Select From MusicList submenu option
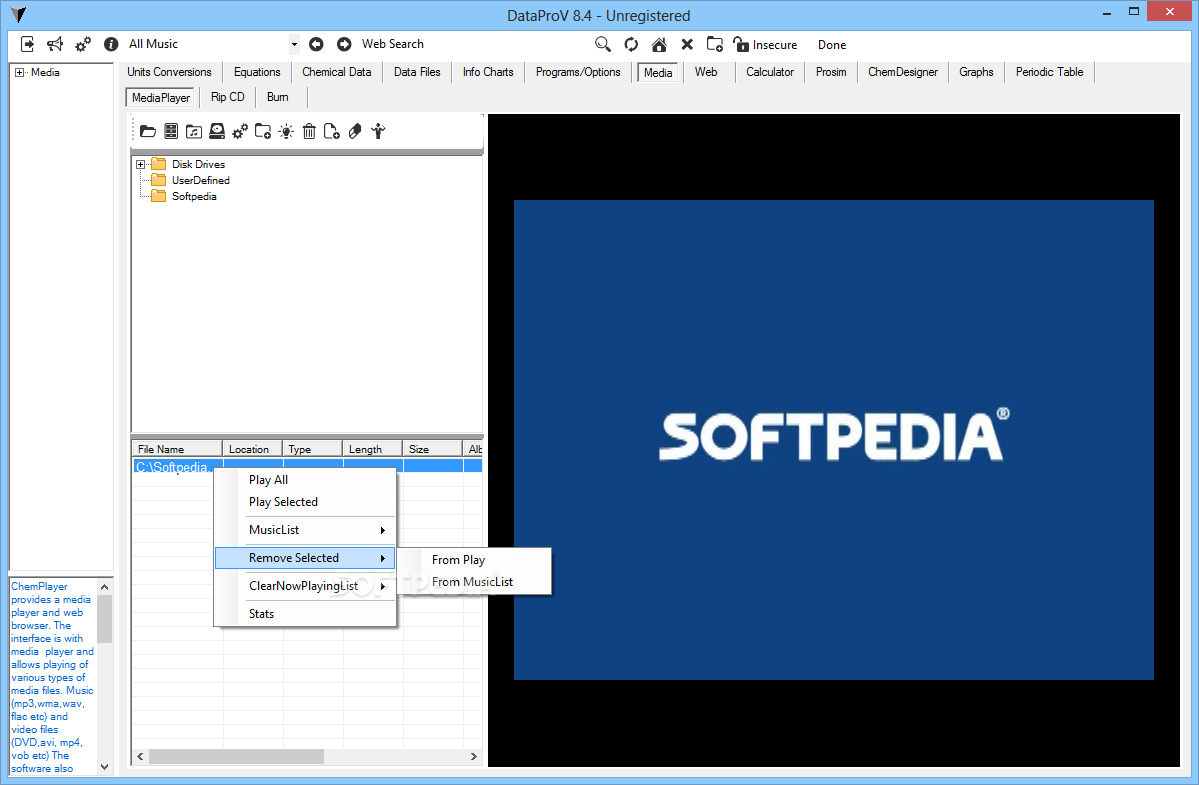1199x785 pixels. [474, 582]
